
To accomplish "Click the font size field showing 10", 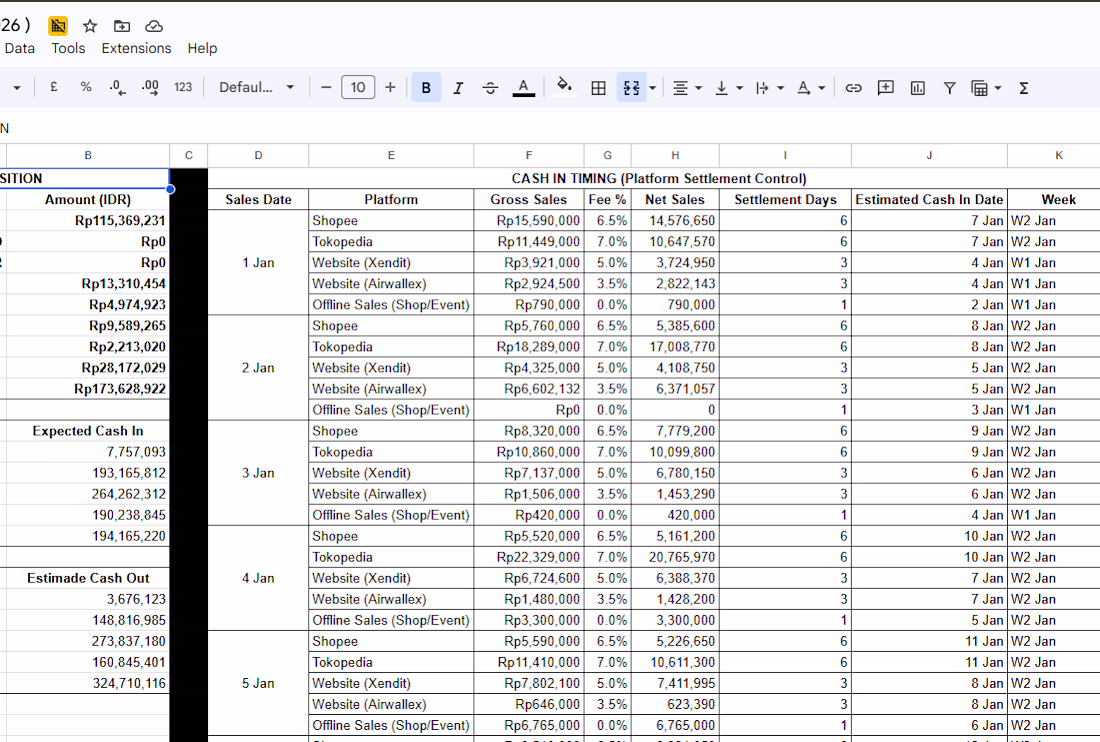I will pos(358,87).
